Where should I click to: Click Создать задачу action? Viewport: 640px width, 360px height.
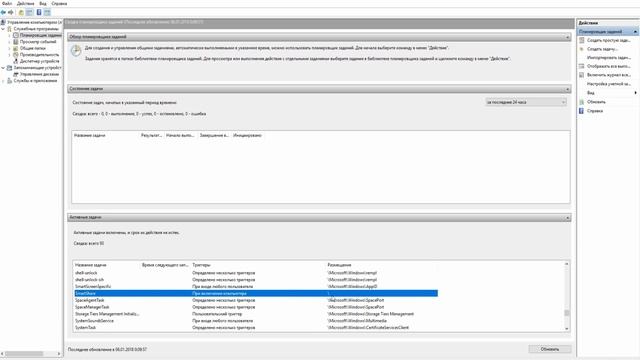point(602,49)
